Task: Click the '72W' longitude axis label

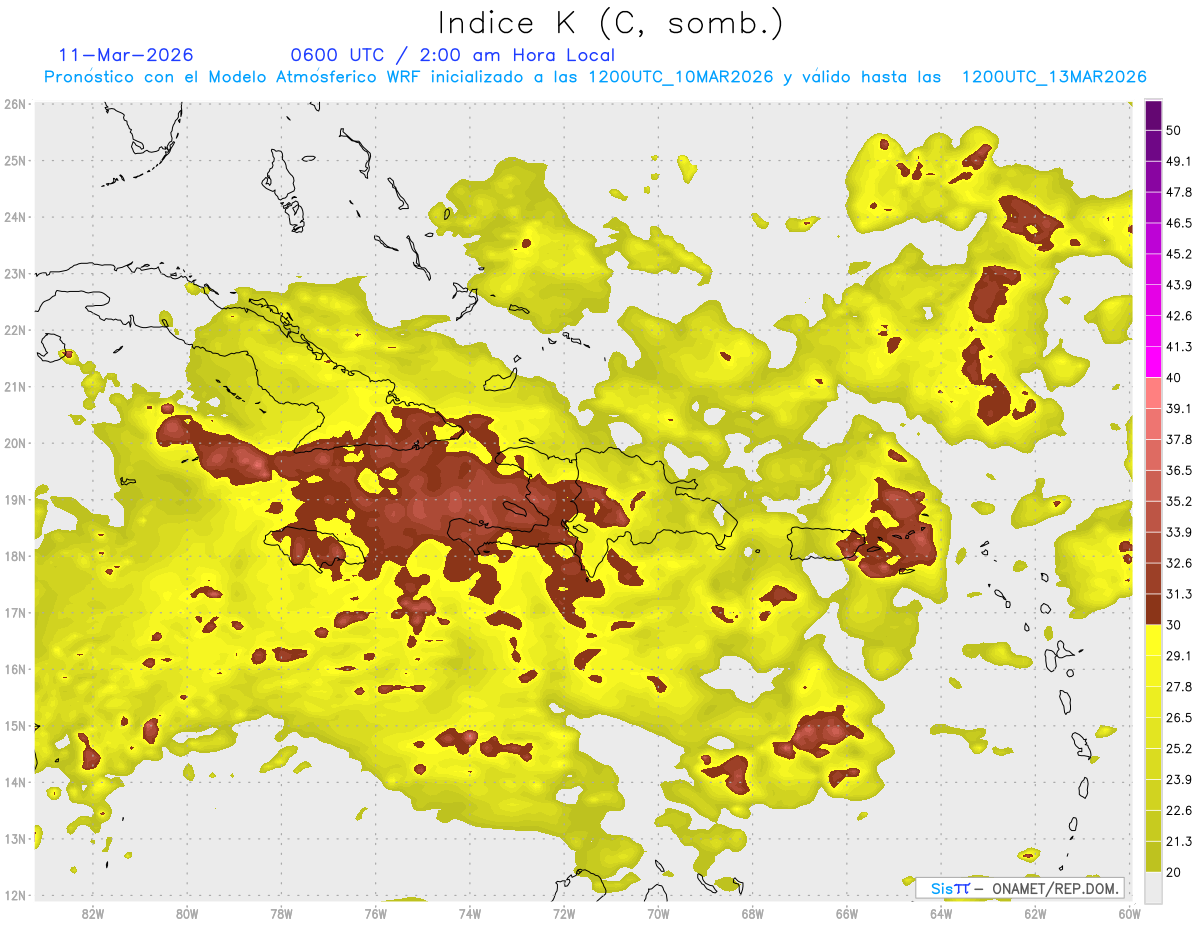Action: coord(564,914)
